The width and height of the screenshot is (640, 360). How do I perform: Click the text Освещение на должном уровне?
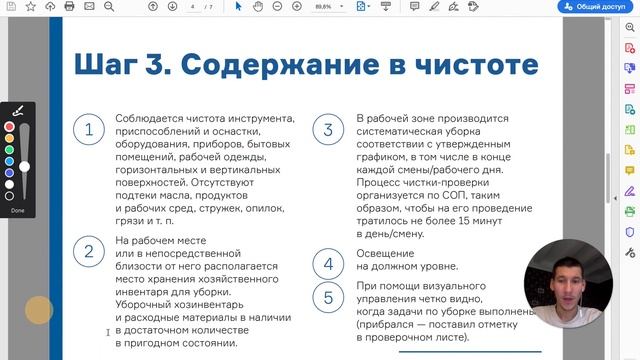coord(407,260)
